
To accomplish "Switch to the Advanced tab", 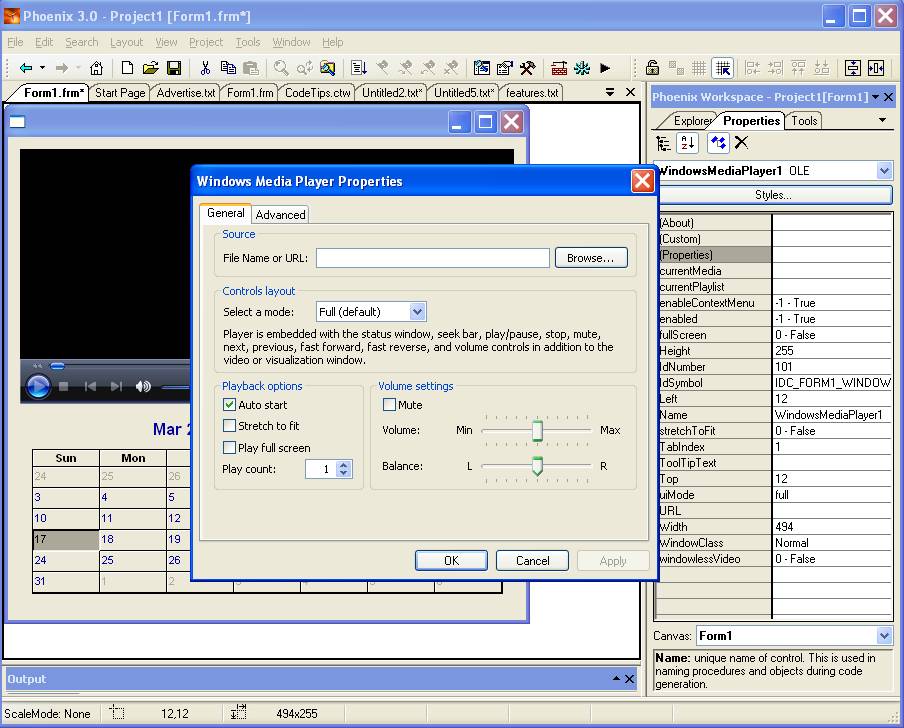I will (x=280, y=214).
